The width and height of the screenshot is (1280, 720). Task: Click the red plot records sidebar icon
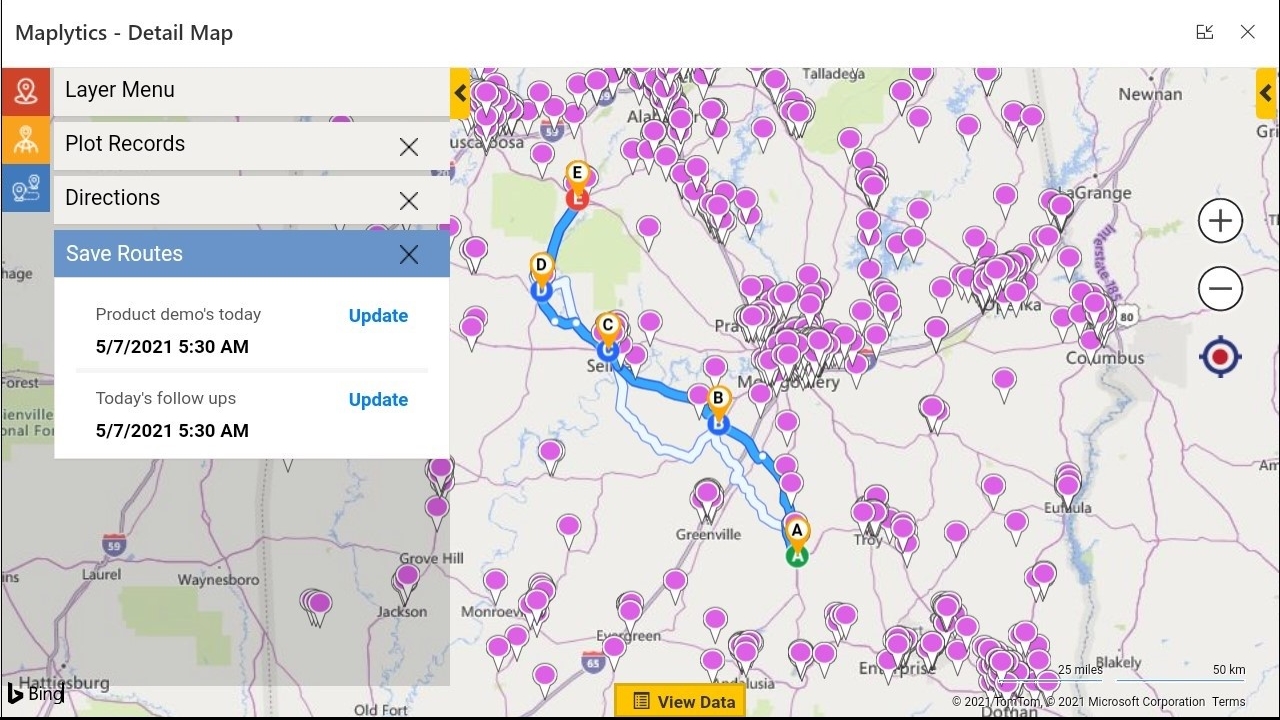26,91
